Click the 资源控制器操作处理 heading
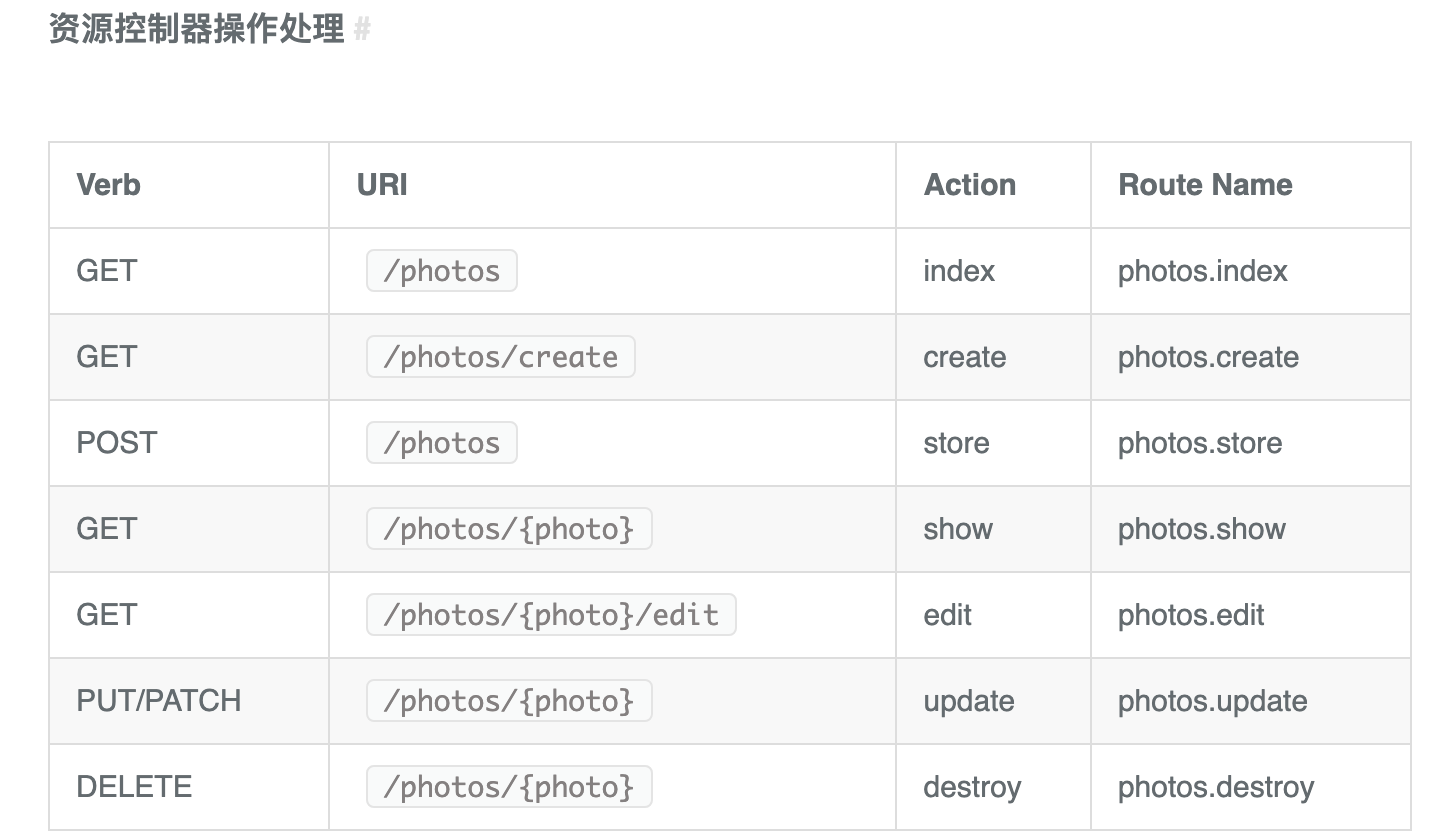1432x840 pixels. (x=196, y=29)
